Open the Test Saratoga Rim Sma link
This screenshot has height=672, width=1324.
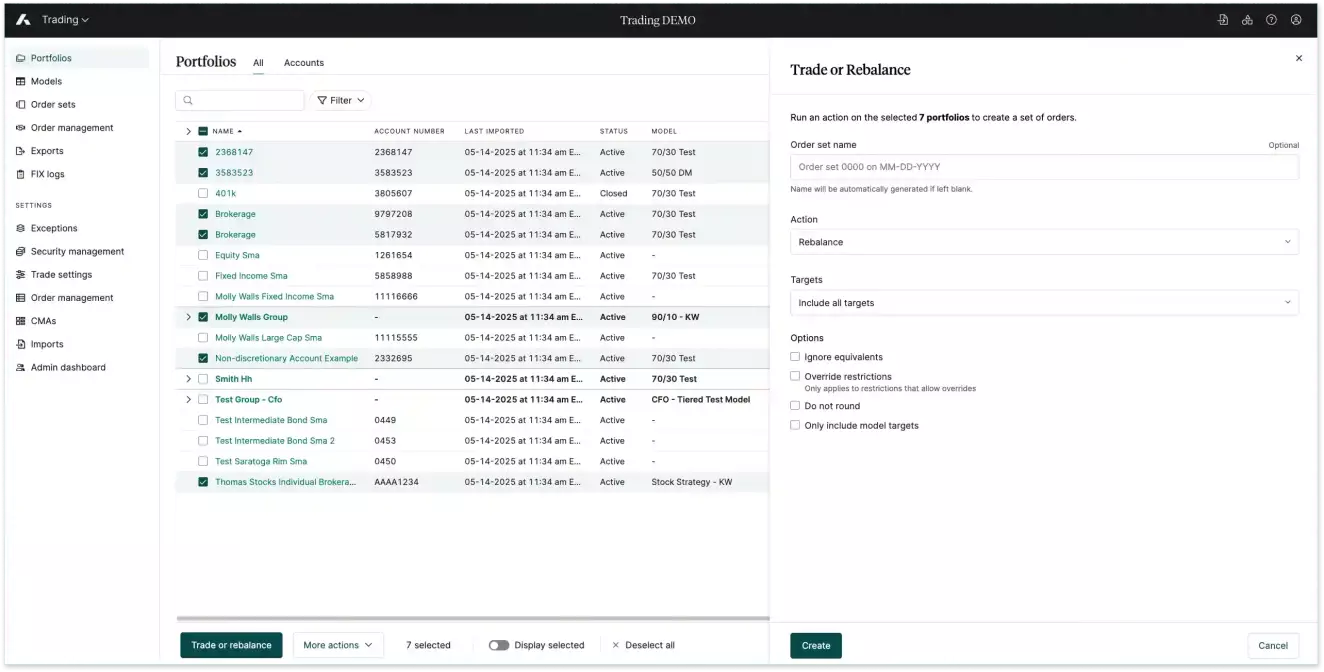[x=261, y=461]
